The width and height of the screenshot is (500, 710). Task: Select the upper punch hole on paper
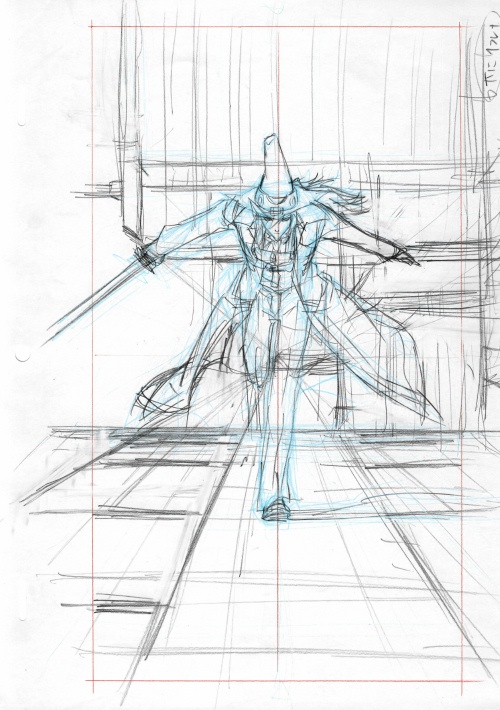click(x=21, y=123)
